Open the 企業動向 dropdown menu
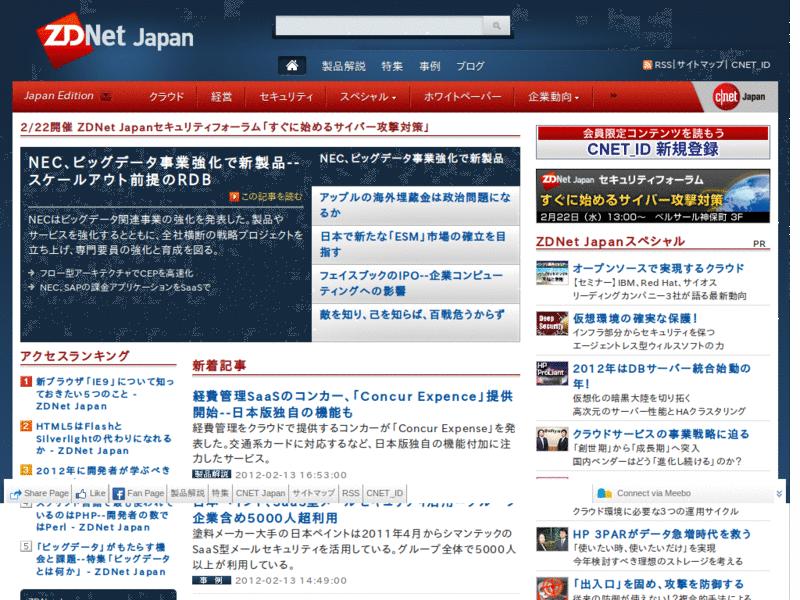This screenshot has width=800, height=600. click(554, 96)
